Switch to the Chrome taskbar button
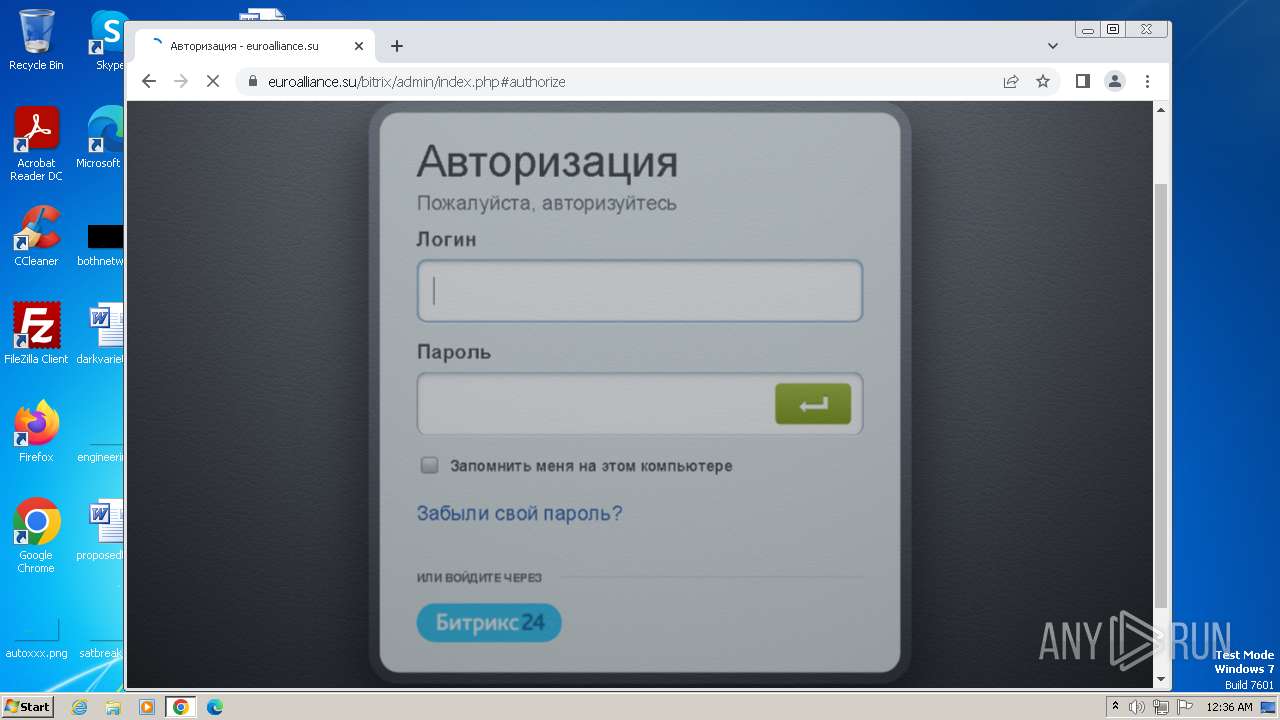The height and width of the screenshot is (720, 1280). pos(181,707)
